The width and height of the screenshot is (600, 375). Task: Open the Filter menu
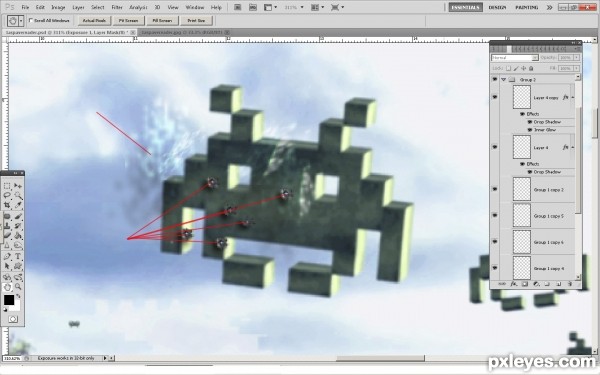tap(117, 7)
